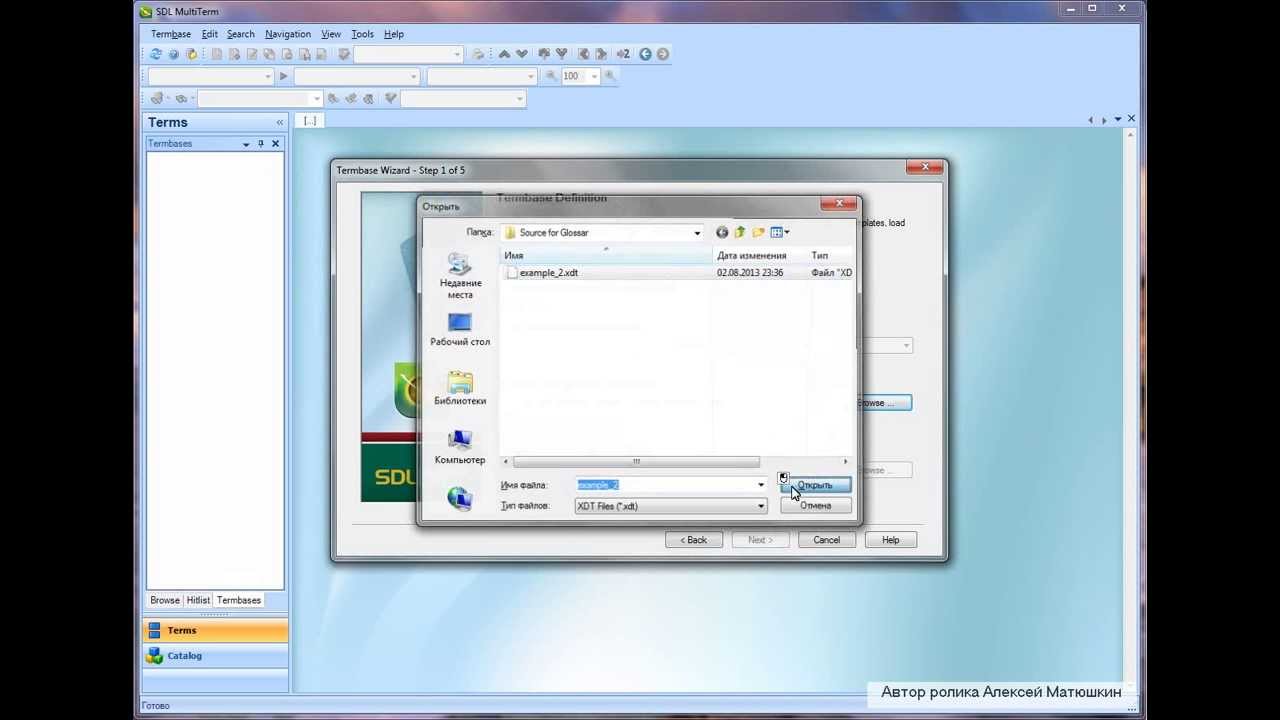Screen dimensions: 1280x720
Task: Open the zoom level 100 dropdown
Action: click(x=594, y=76)
